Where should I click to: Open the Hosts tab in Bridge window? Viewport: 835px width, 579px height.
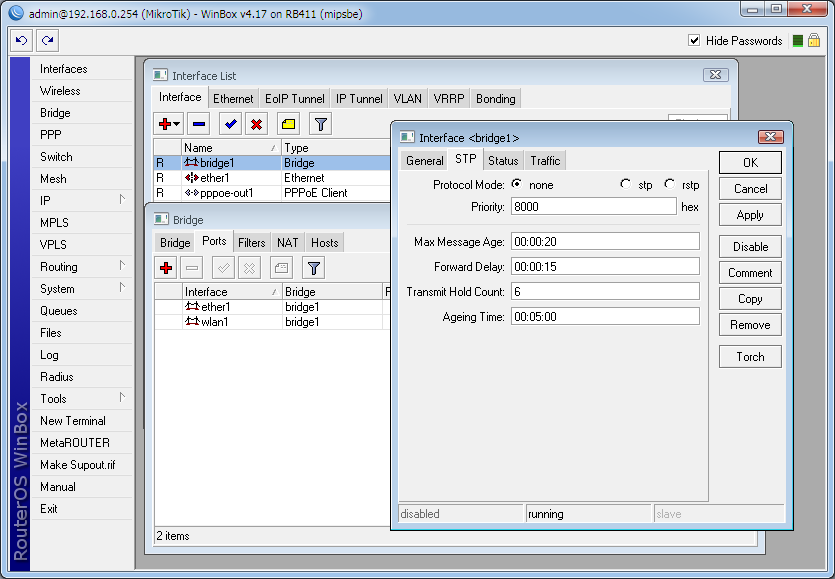point(324,243)
